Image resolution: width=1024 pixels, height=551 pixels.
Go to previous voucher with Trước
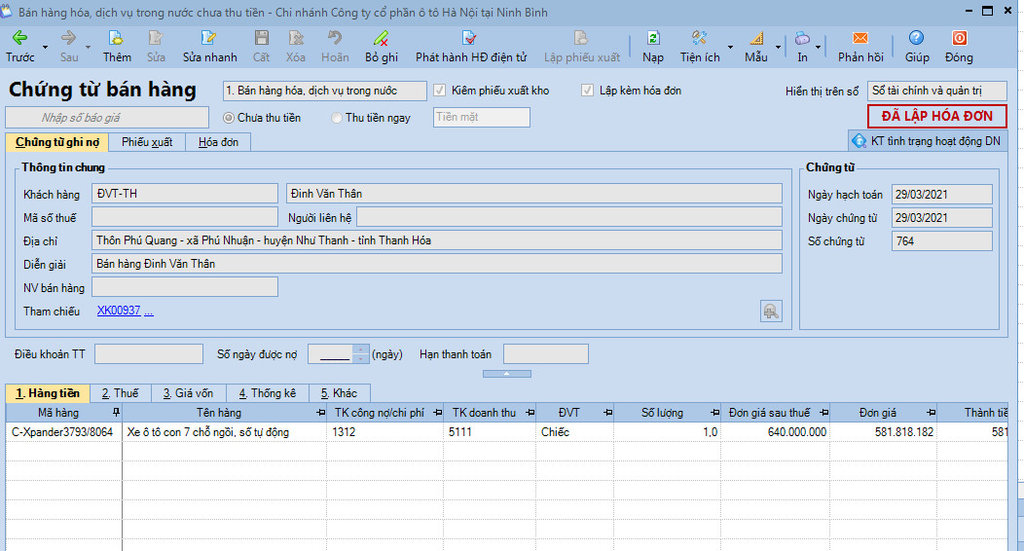20,46
